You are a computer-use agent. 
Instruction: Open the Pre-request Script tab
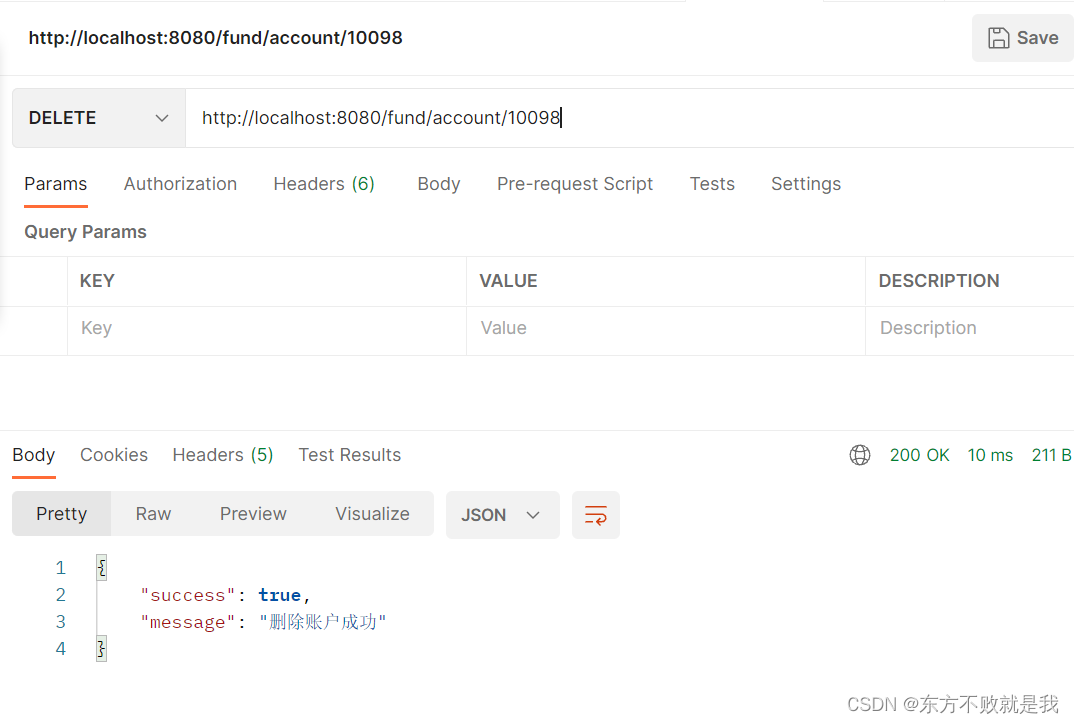tap(574, 184)
